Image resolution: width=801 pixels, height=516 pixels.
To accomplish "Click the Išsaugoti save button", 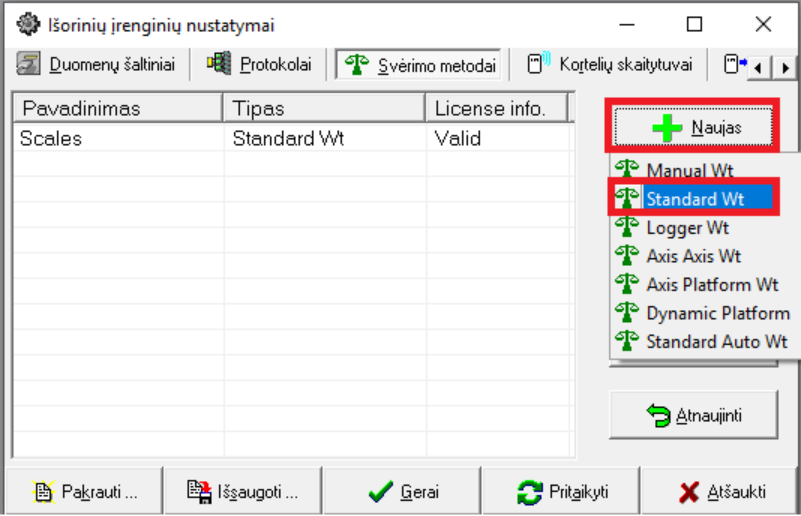I will pyautogui.click(x=243, y=492).
